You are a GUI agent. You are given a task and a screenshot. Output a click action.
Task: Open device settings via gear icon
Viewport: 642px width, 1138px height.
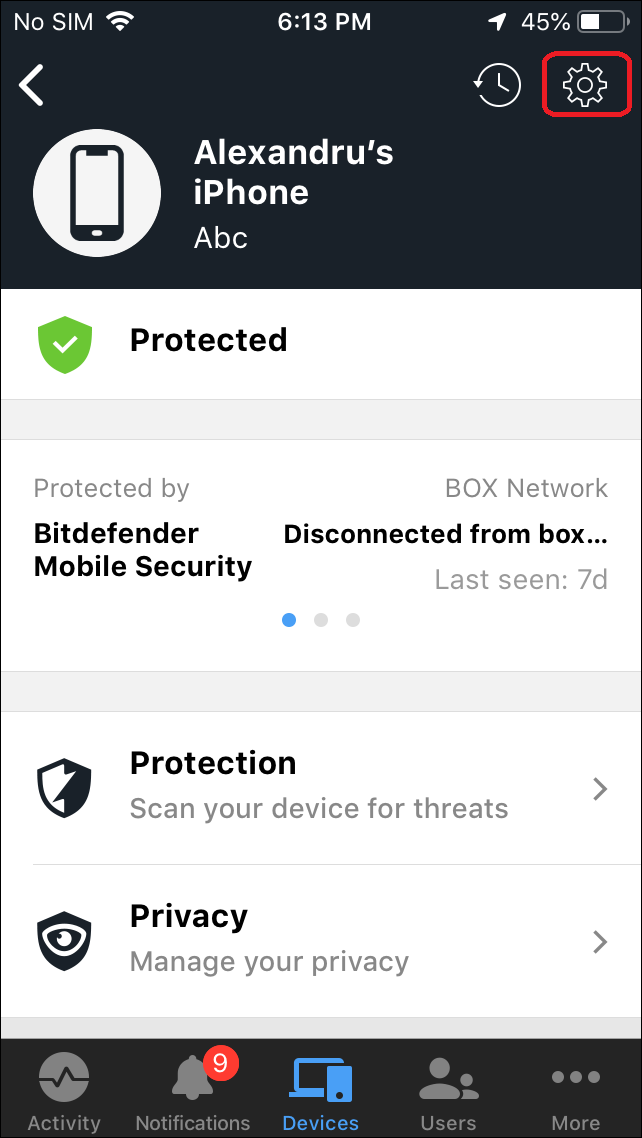(x=587, y=84)
